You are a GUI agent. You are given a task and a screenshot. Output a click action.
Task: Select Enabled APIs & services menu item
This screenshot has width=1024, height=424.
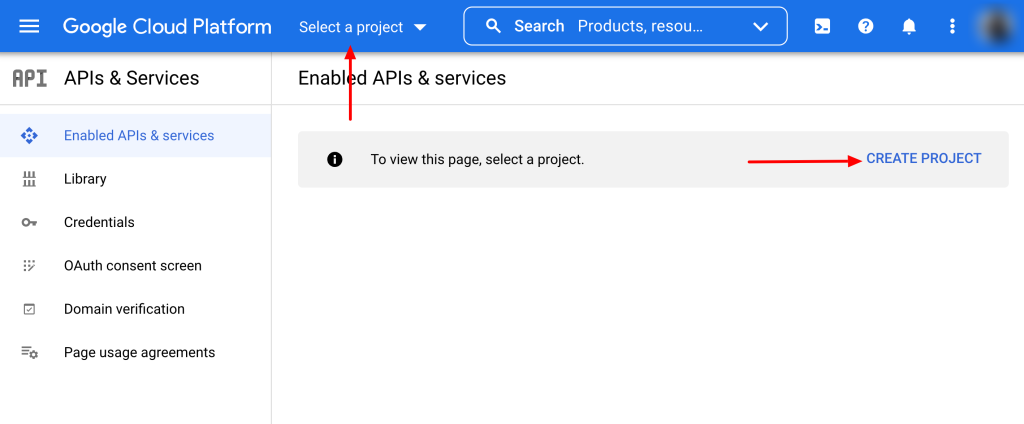136,135
